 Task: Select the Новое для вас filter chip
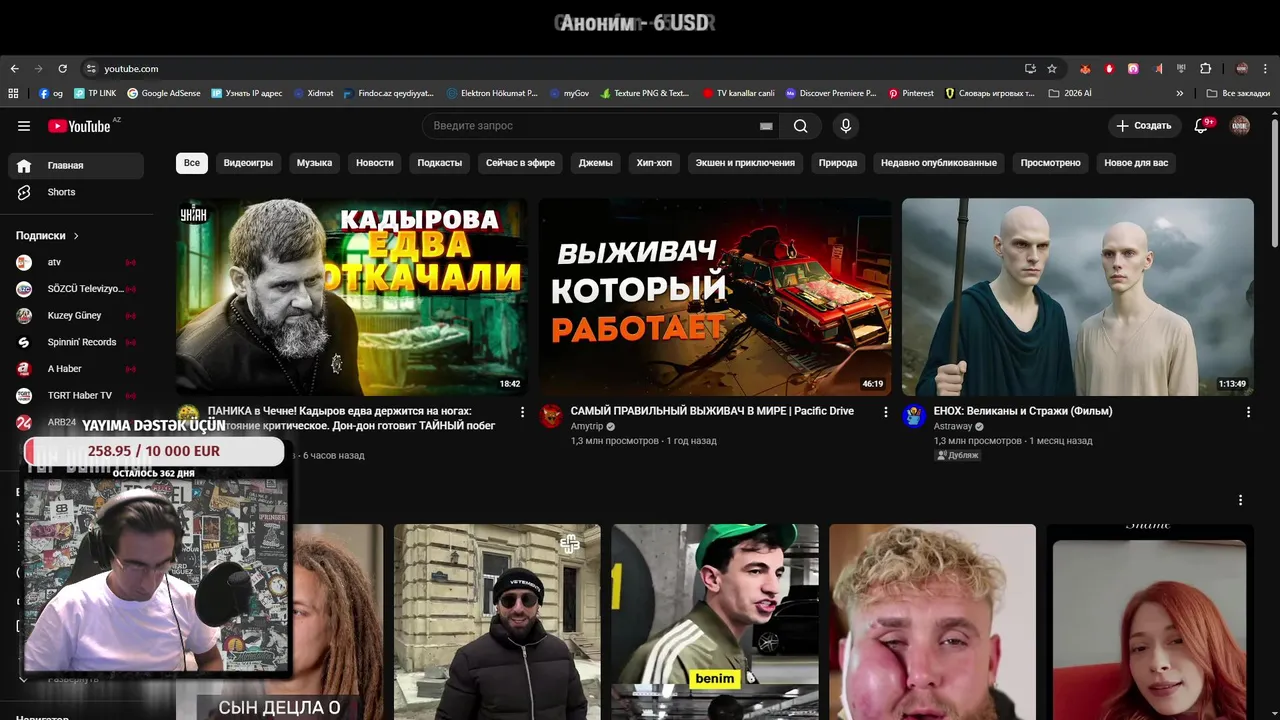coord(1136,163)
